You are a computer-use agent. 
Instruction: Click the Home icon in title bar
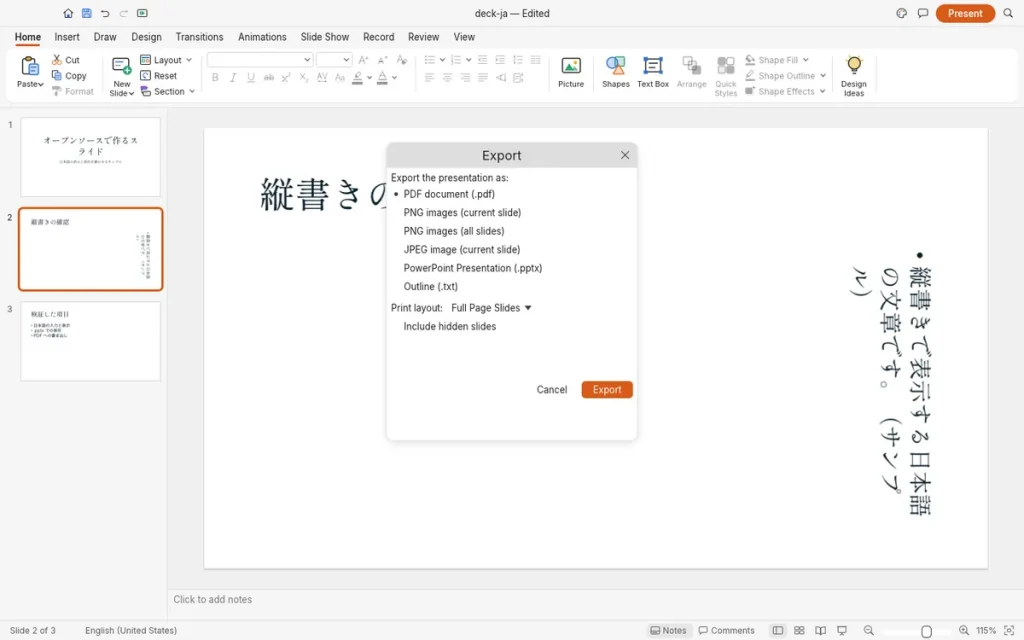tap(68, 13)
